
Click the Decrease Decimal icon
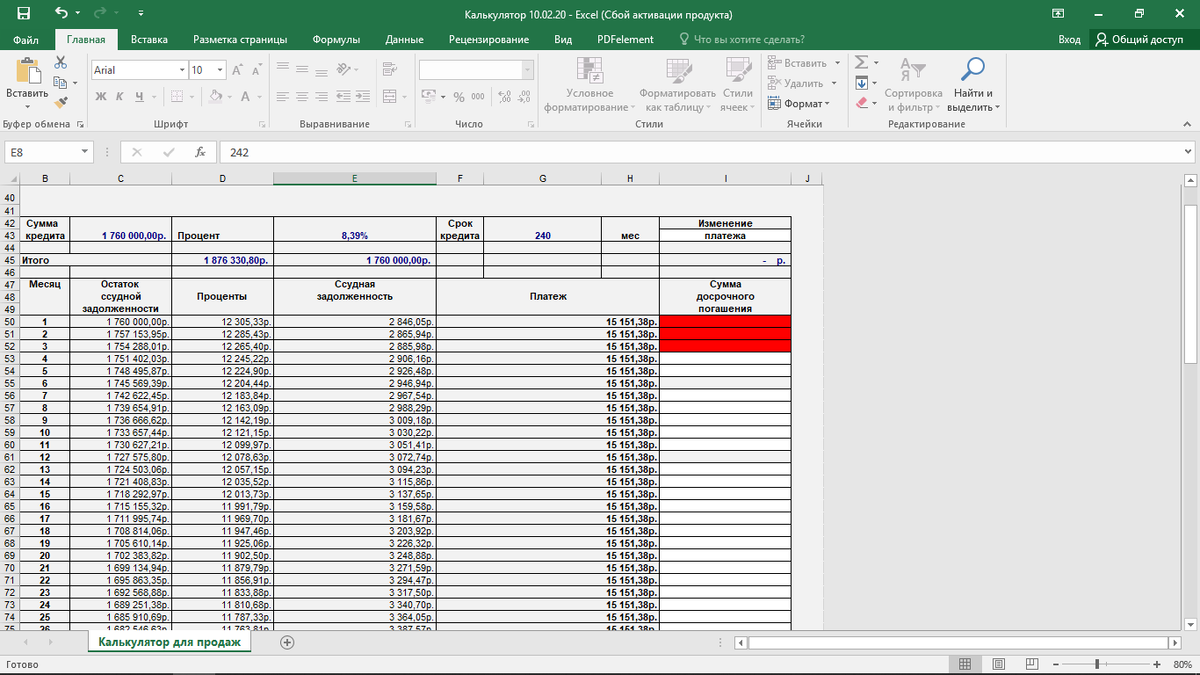click(x=524, y=97)
